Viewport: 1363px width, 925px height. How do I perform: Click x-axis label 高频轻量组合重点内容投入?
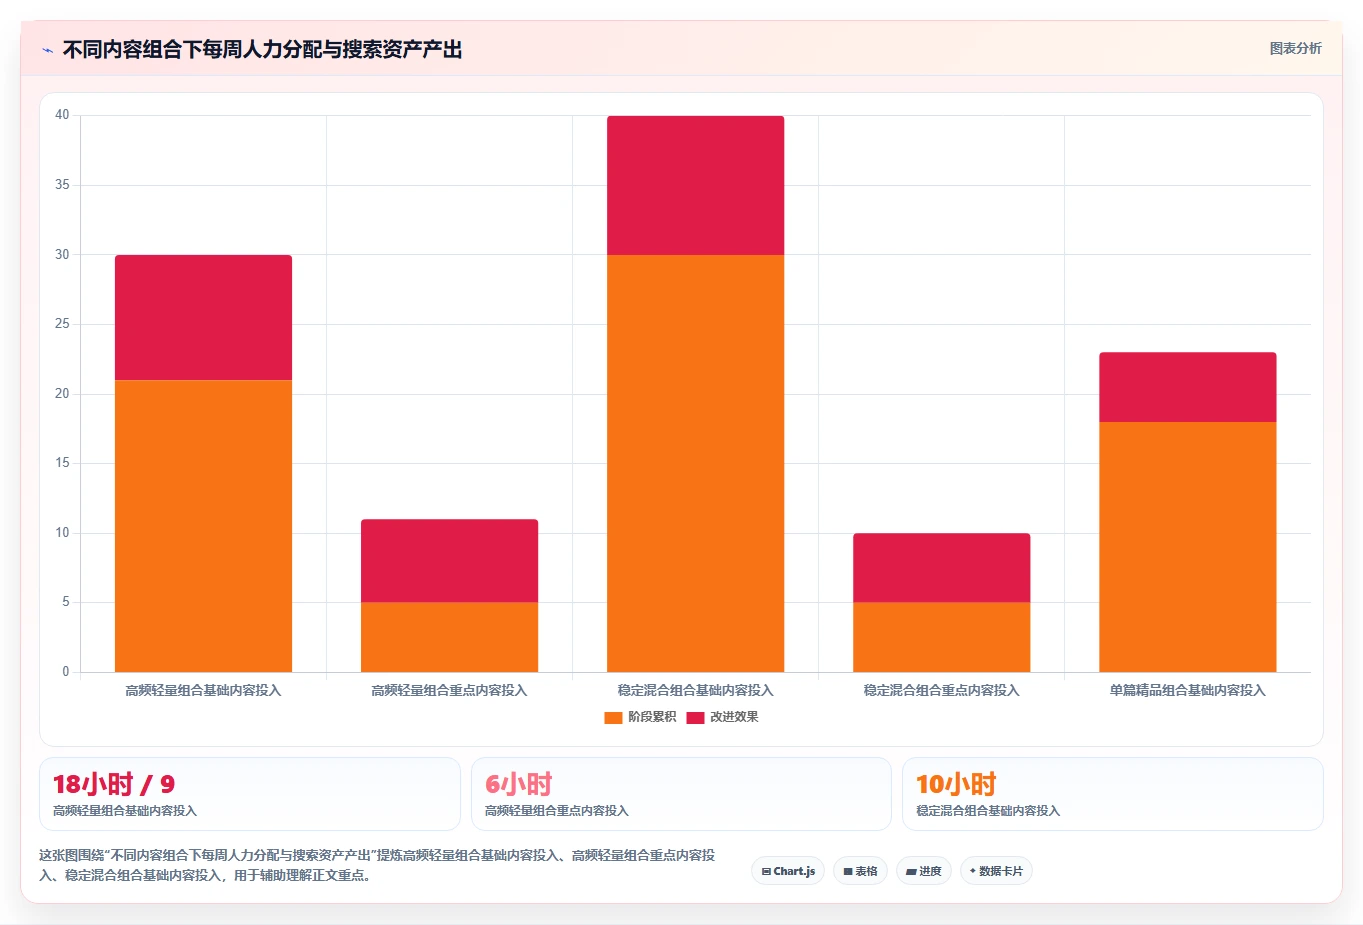(449, 690)
